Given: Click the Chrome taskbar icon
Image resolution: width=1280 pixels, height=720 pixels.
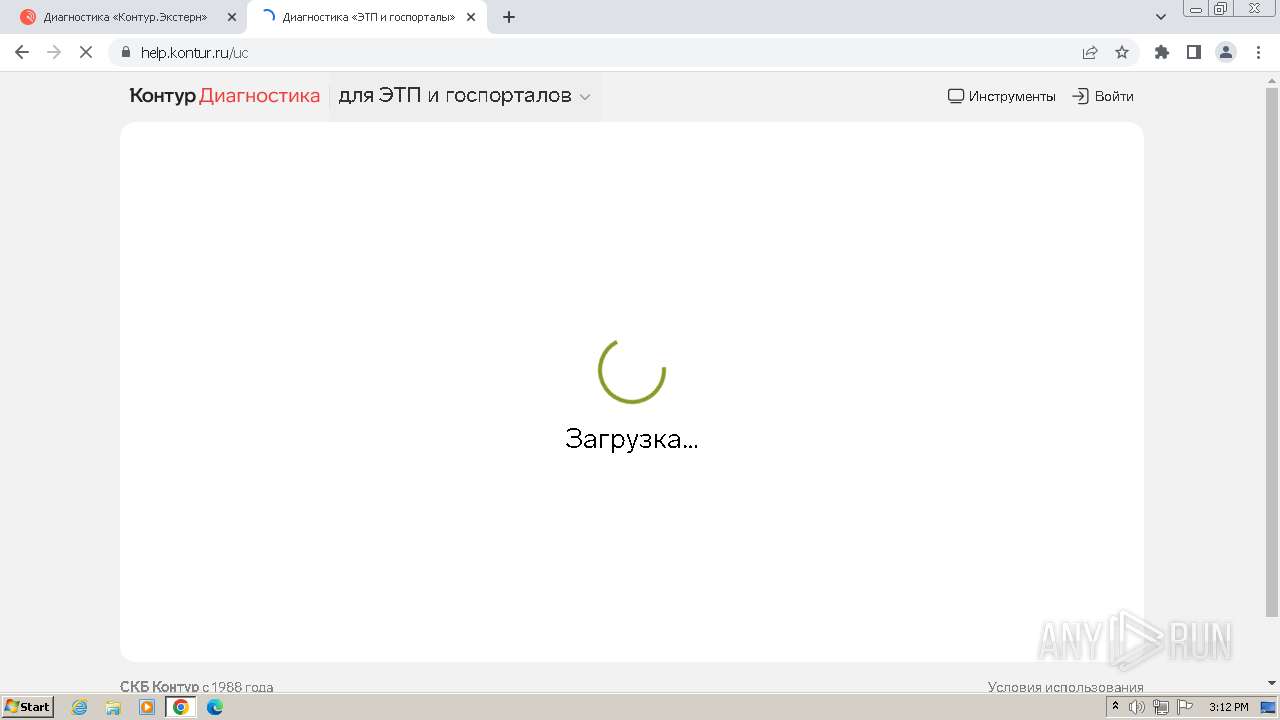Looking at the screenshot, I should point(181,707).
